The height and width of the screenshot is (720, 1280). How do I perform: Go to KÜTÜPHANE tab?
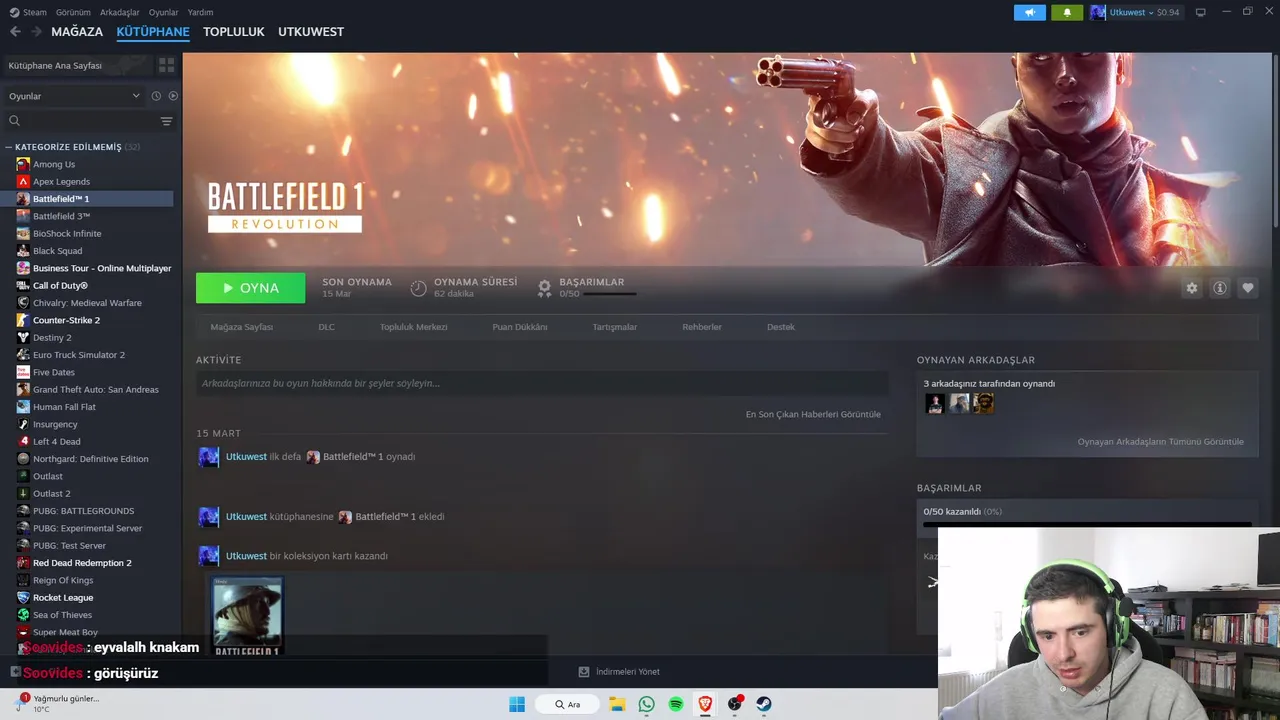(x=153, y=32)
